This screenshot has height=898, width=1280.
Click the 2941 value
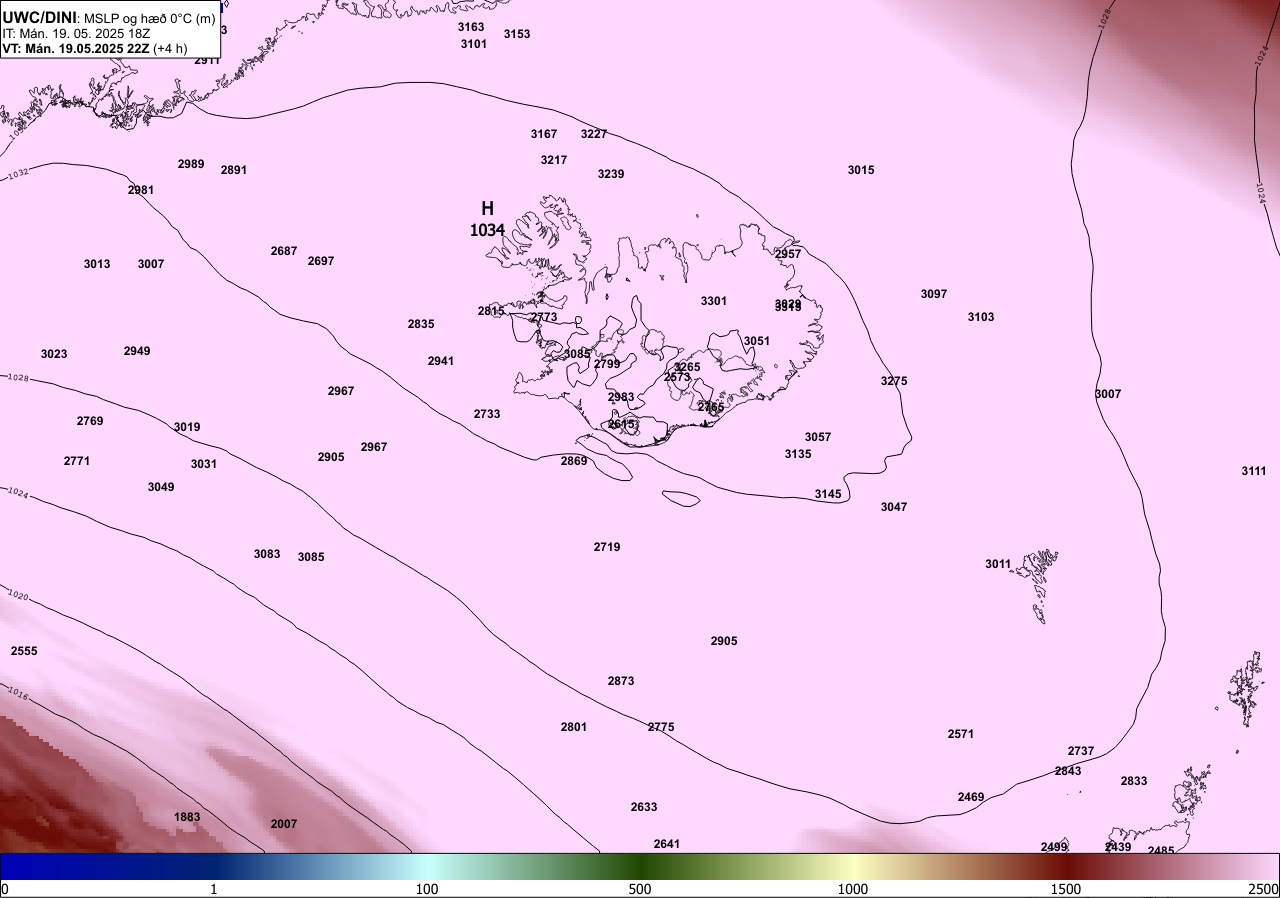click(441, 361)
